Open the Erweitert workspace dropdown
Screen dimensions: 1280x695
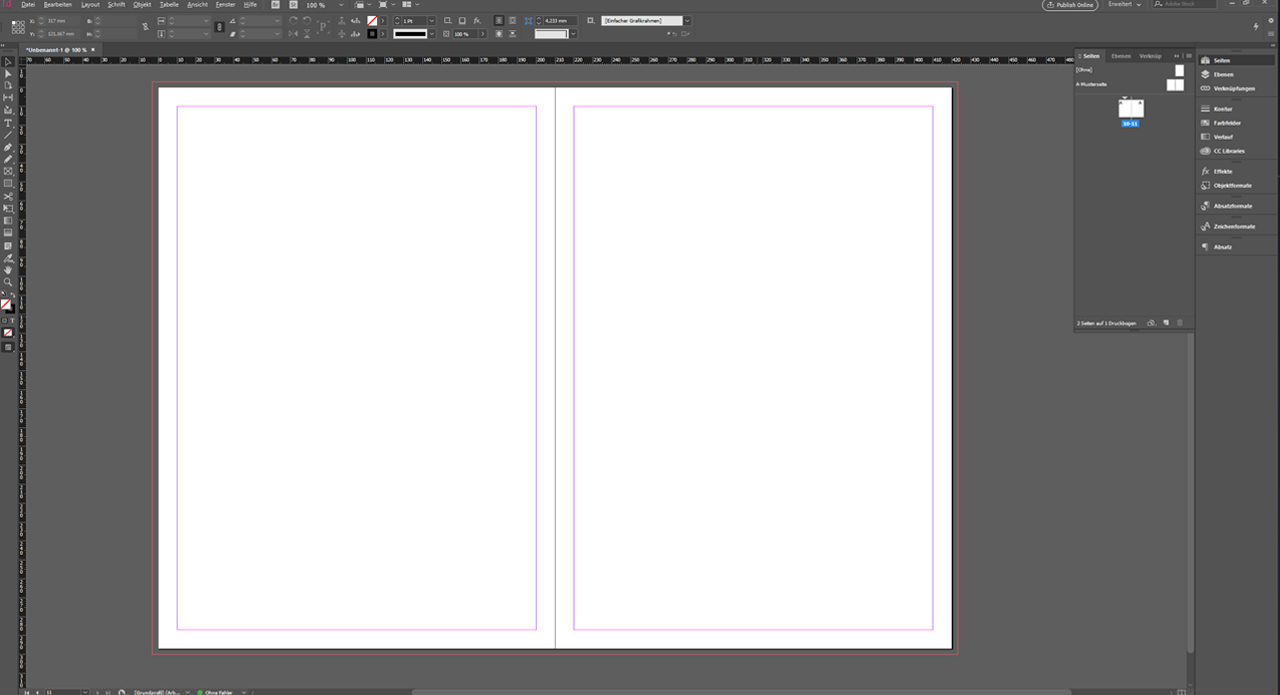pos(1124,5)
